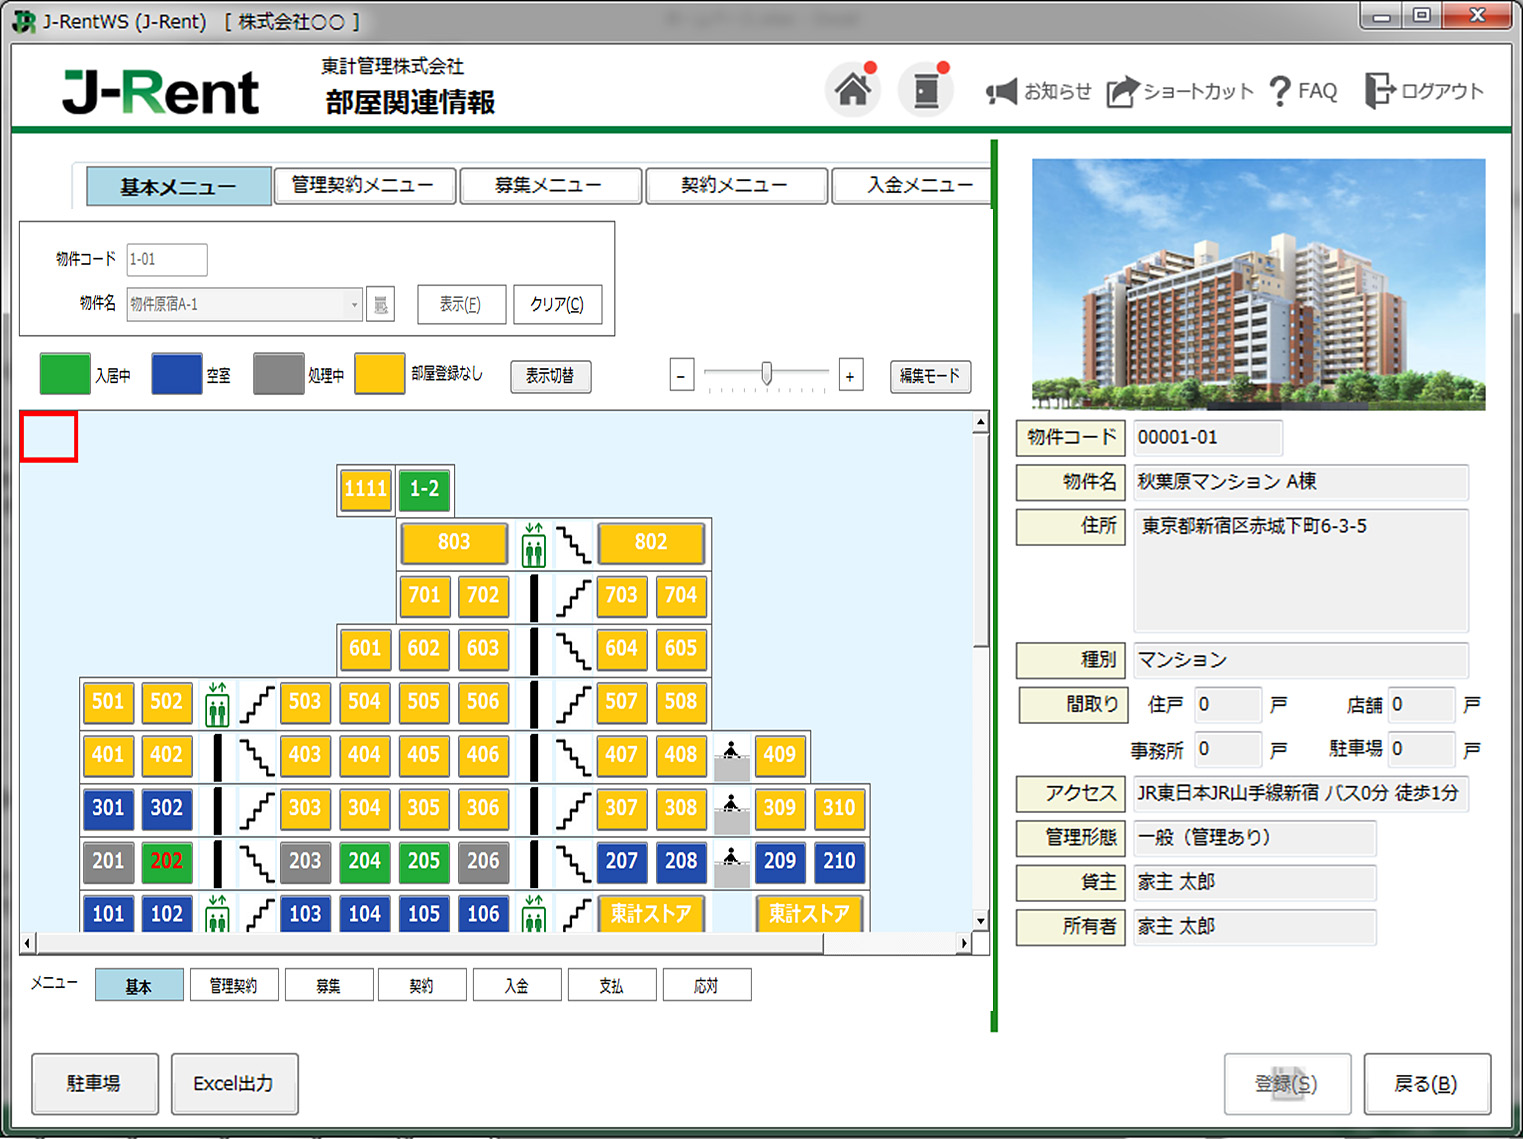Toggle the yellow 部屋登録なし status swatch
Image resolution: width=1523 pixels, height=1139 pixels.
click(379, 373)
